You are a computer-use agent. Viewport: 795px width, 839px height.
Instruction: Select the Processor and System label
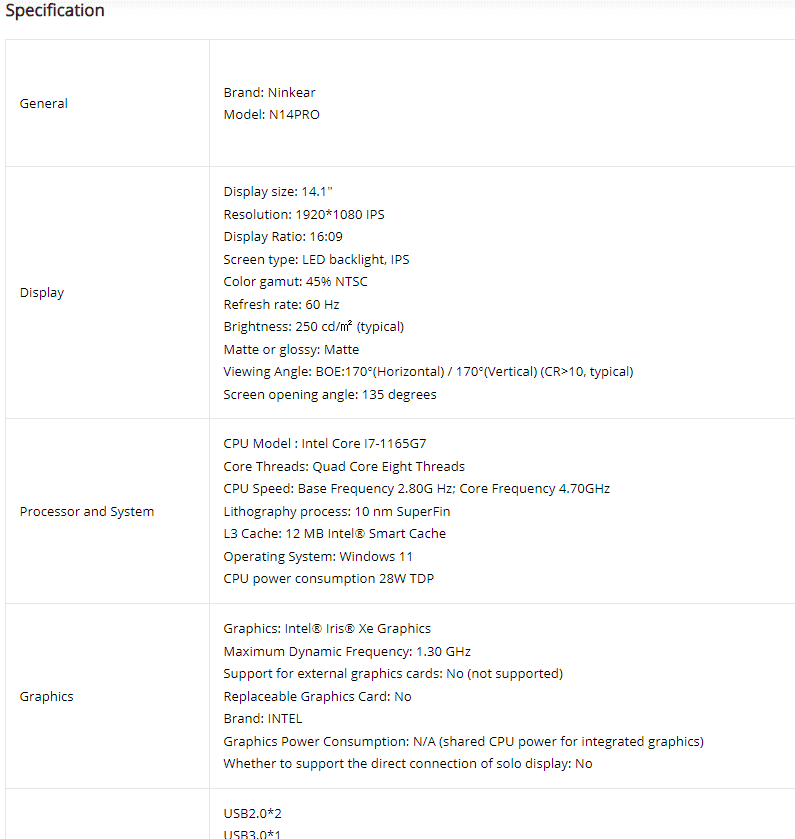coord(87,512)
